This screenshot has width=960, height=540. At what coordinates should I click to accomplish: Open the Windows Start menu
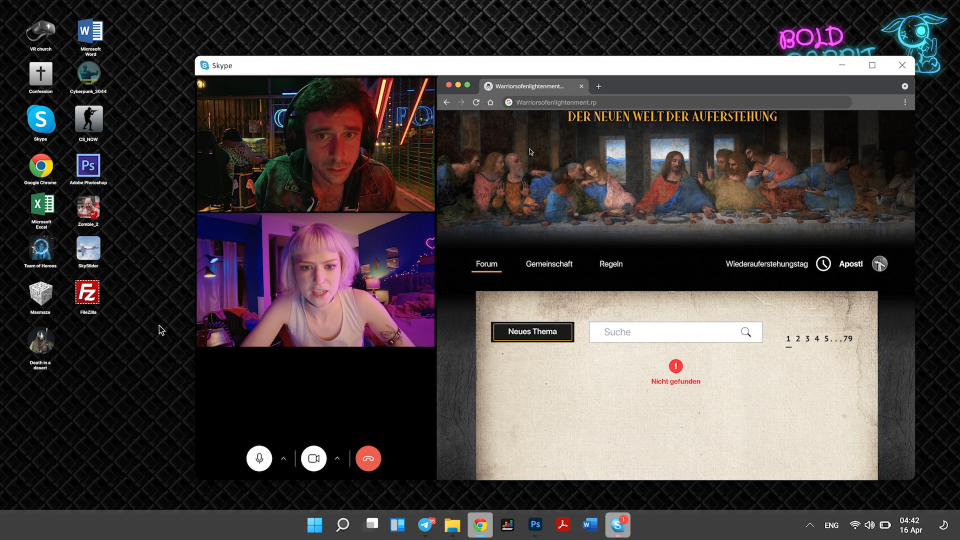click(x=315, y=525)
